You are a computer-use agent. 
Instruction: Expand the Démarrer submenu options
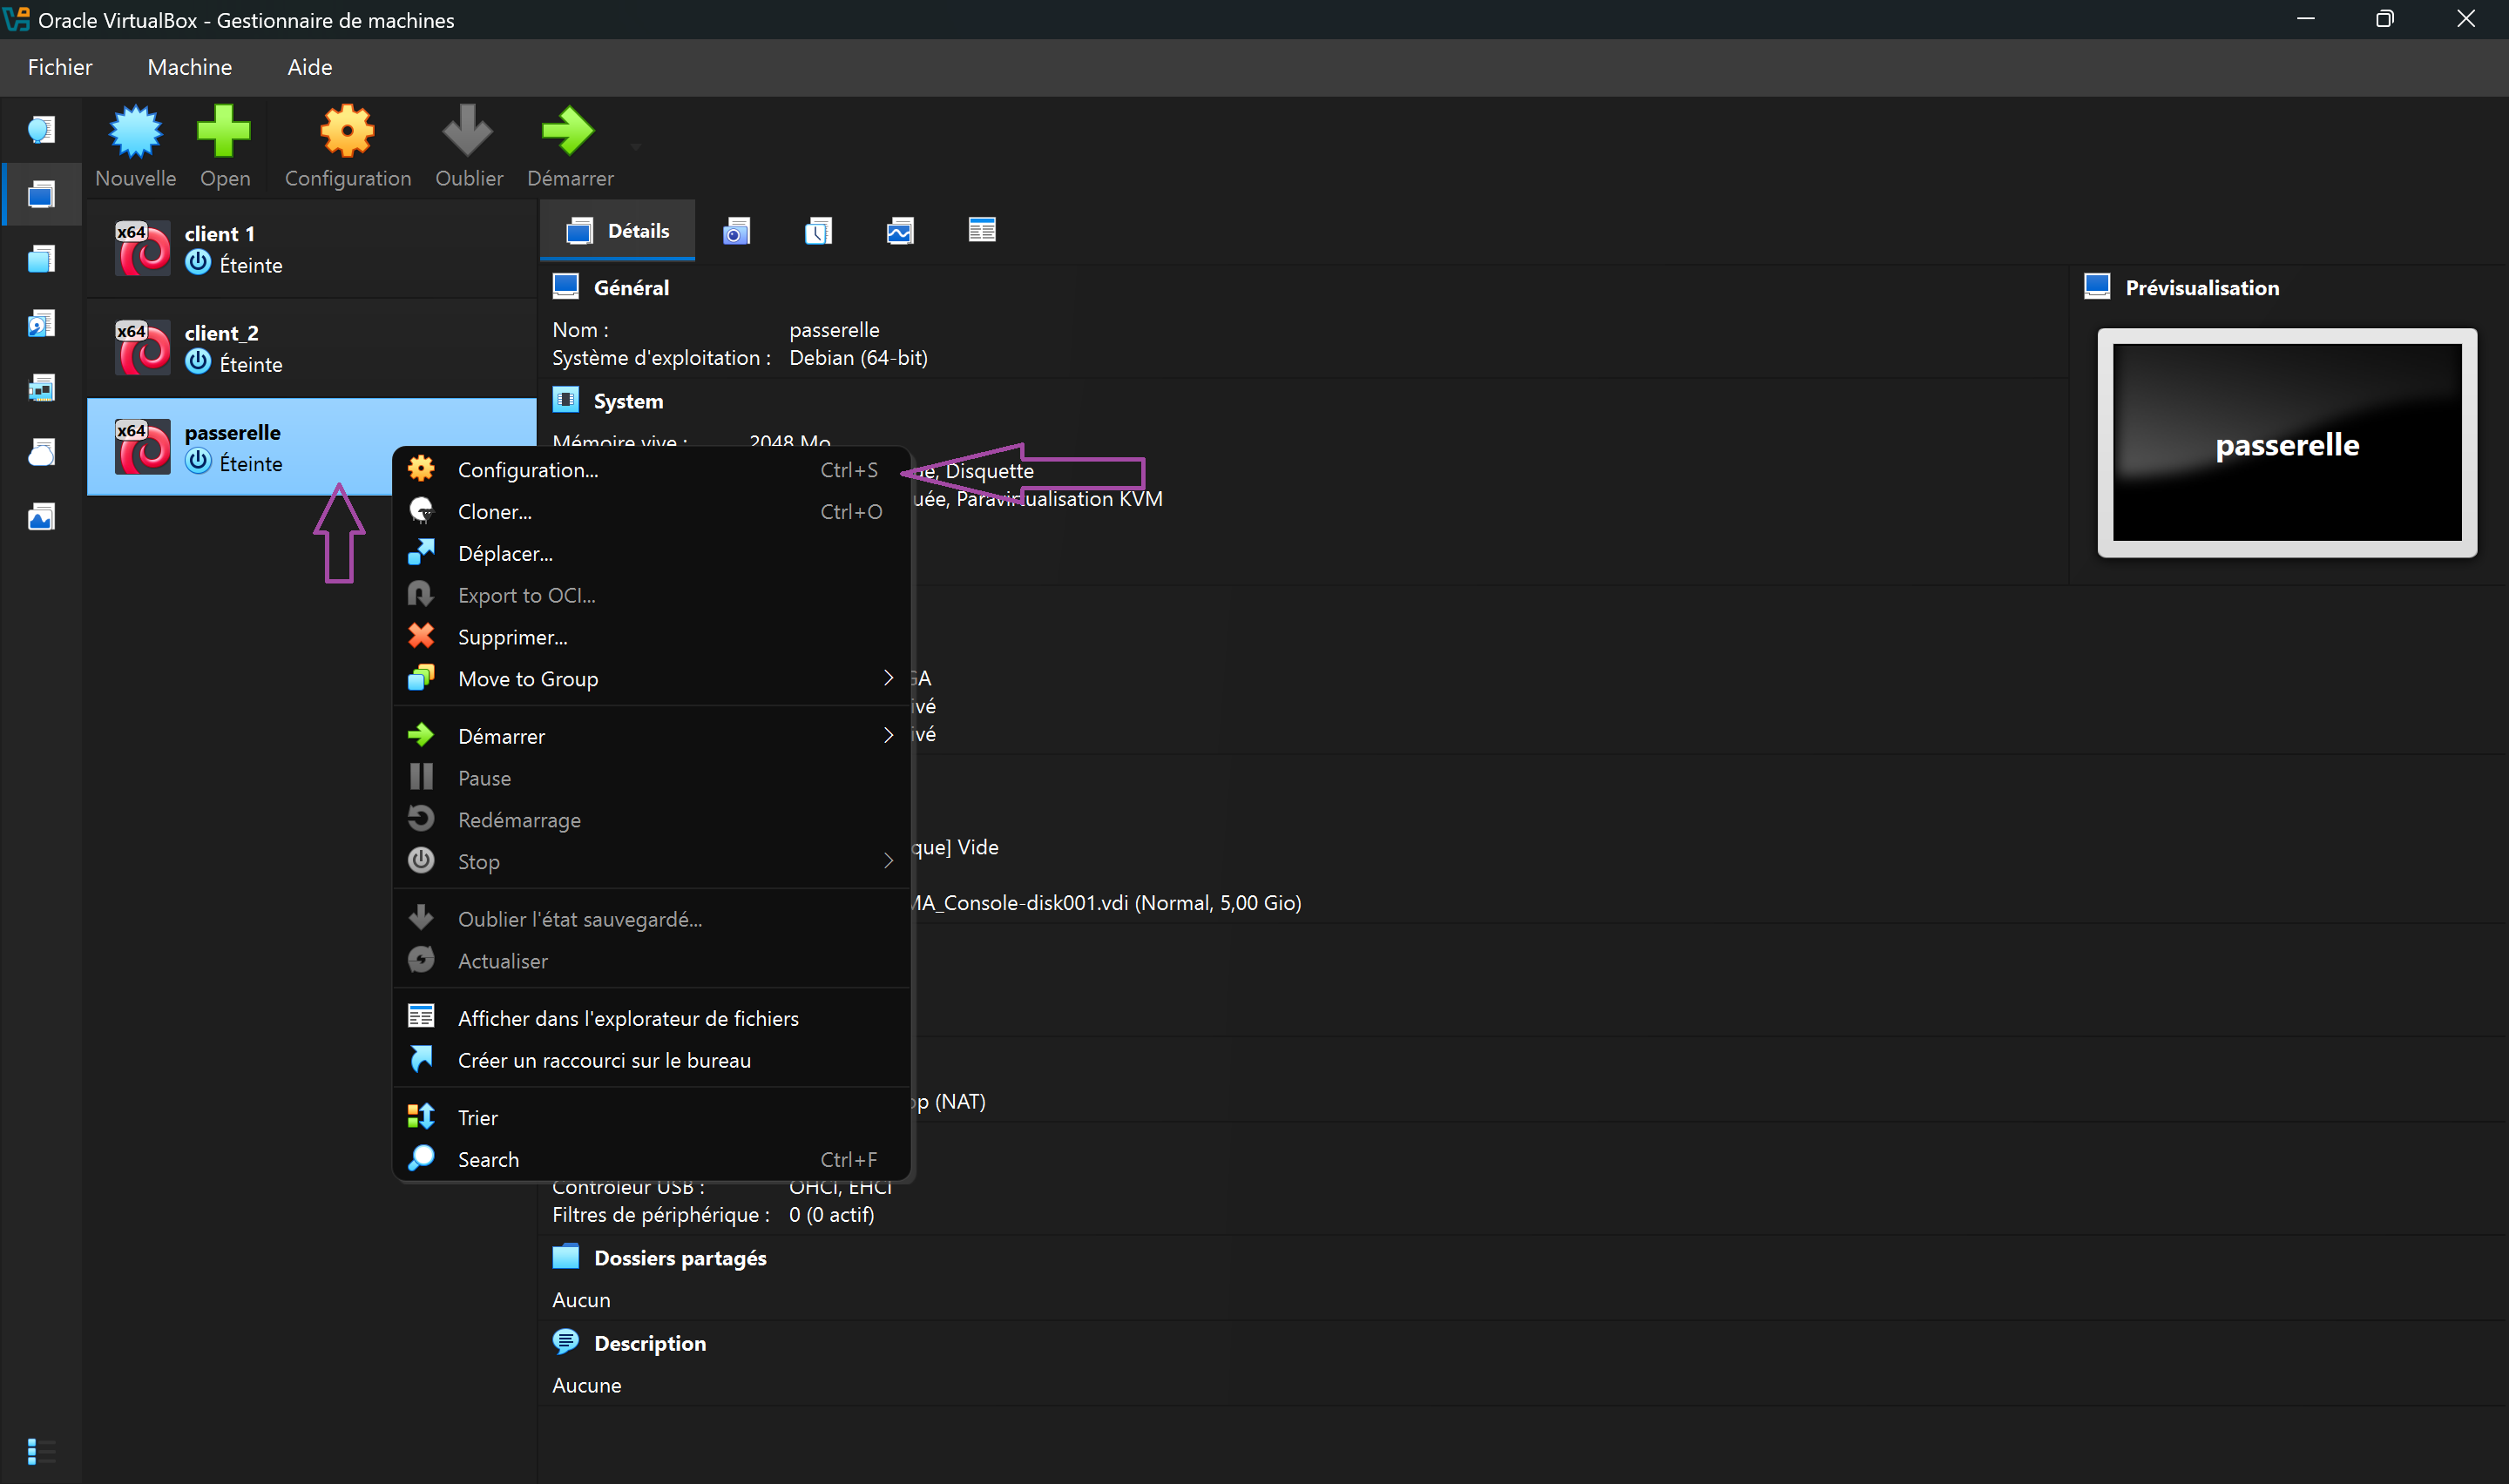(651, 735)
